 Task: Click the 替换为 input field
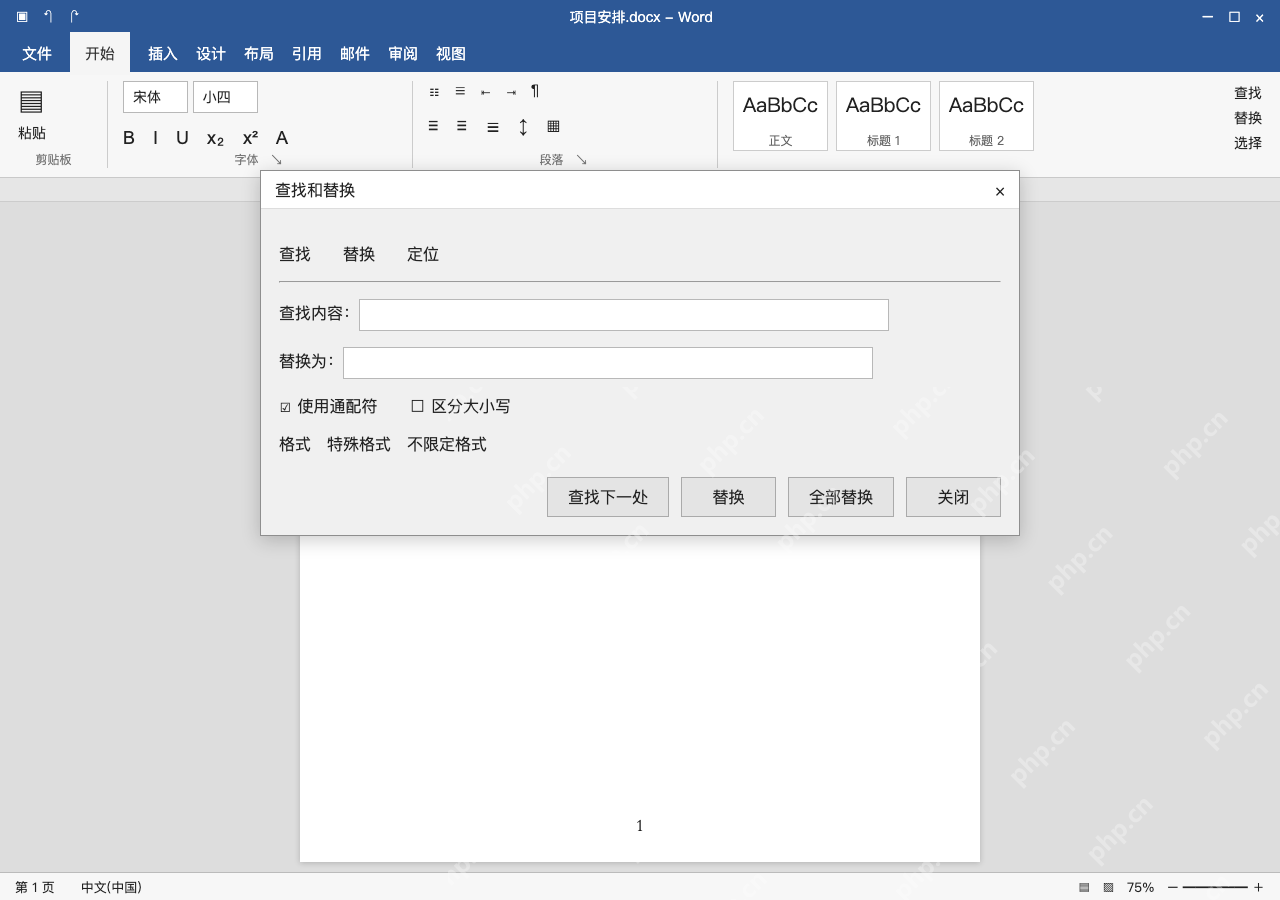point(608,363)
